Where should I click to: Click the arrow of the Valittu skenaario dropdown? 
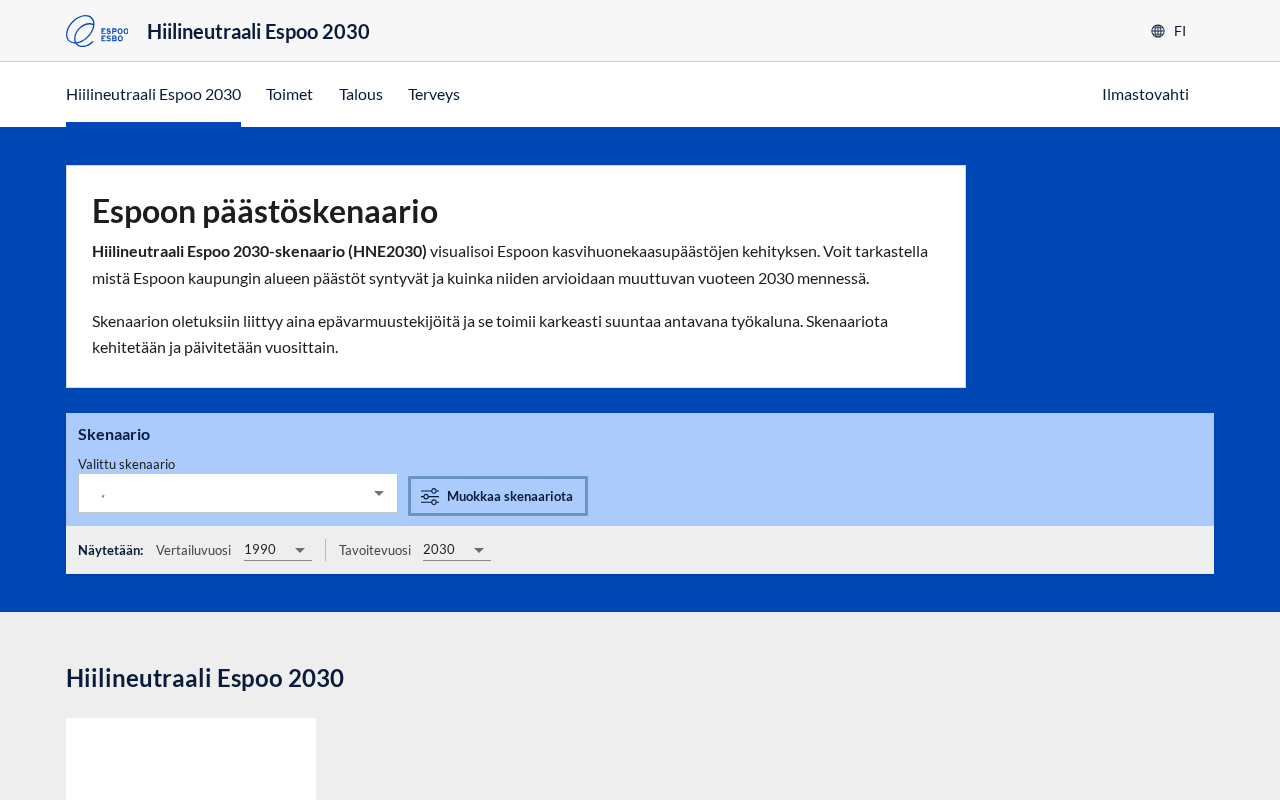point(379,493)
